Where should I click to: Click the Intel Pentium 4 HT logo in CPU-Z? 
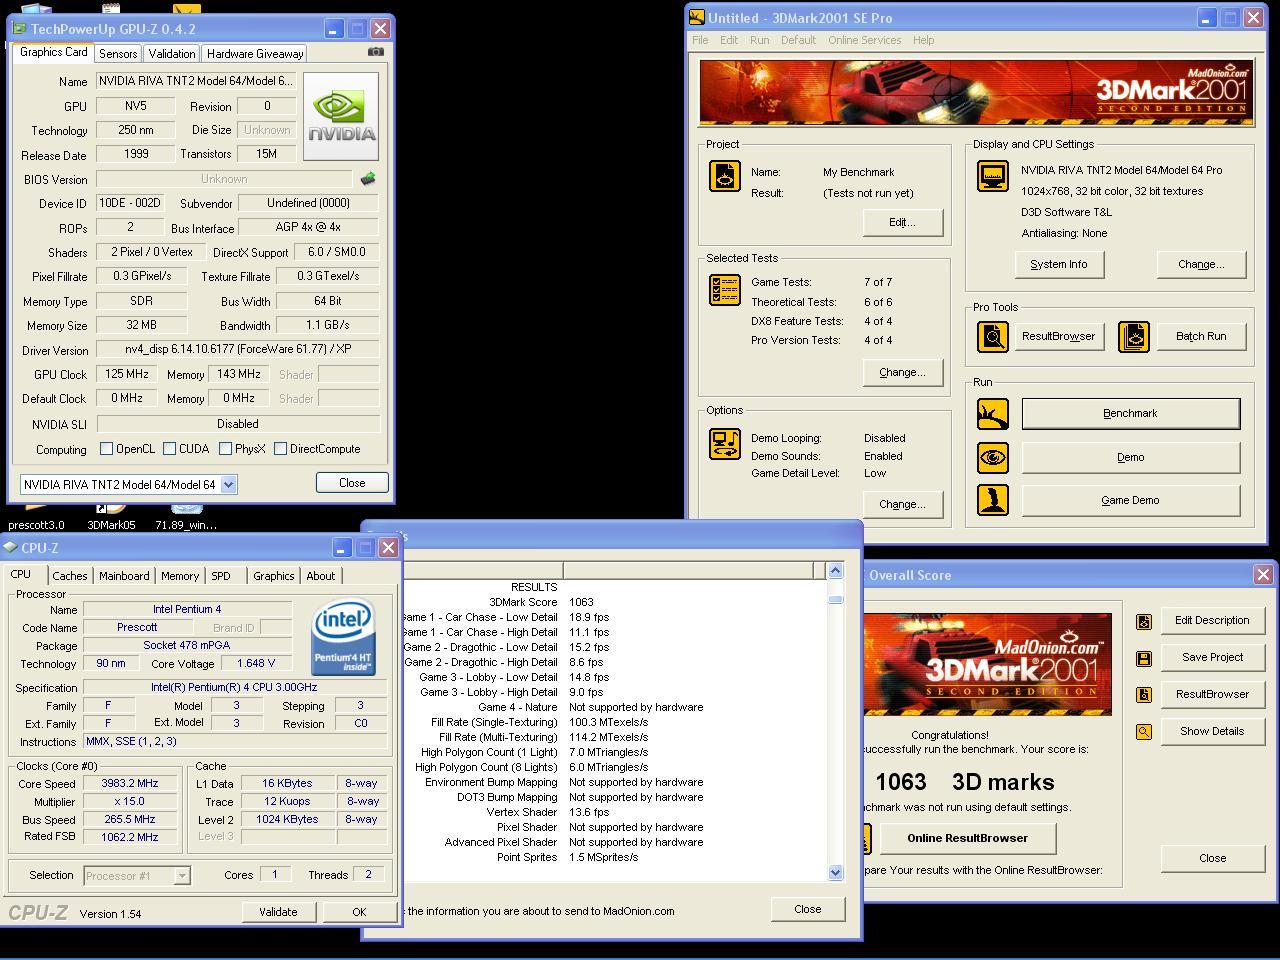[343, 637]
